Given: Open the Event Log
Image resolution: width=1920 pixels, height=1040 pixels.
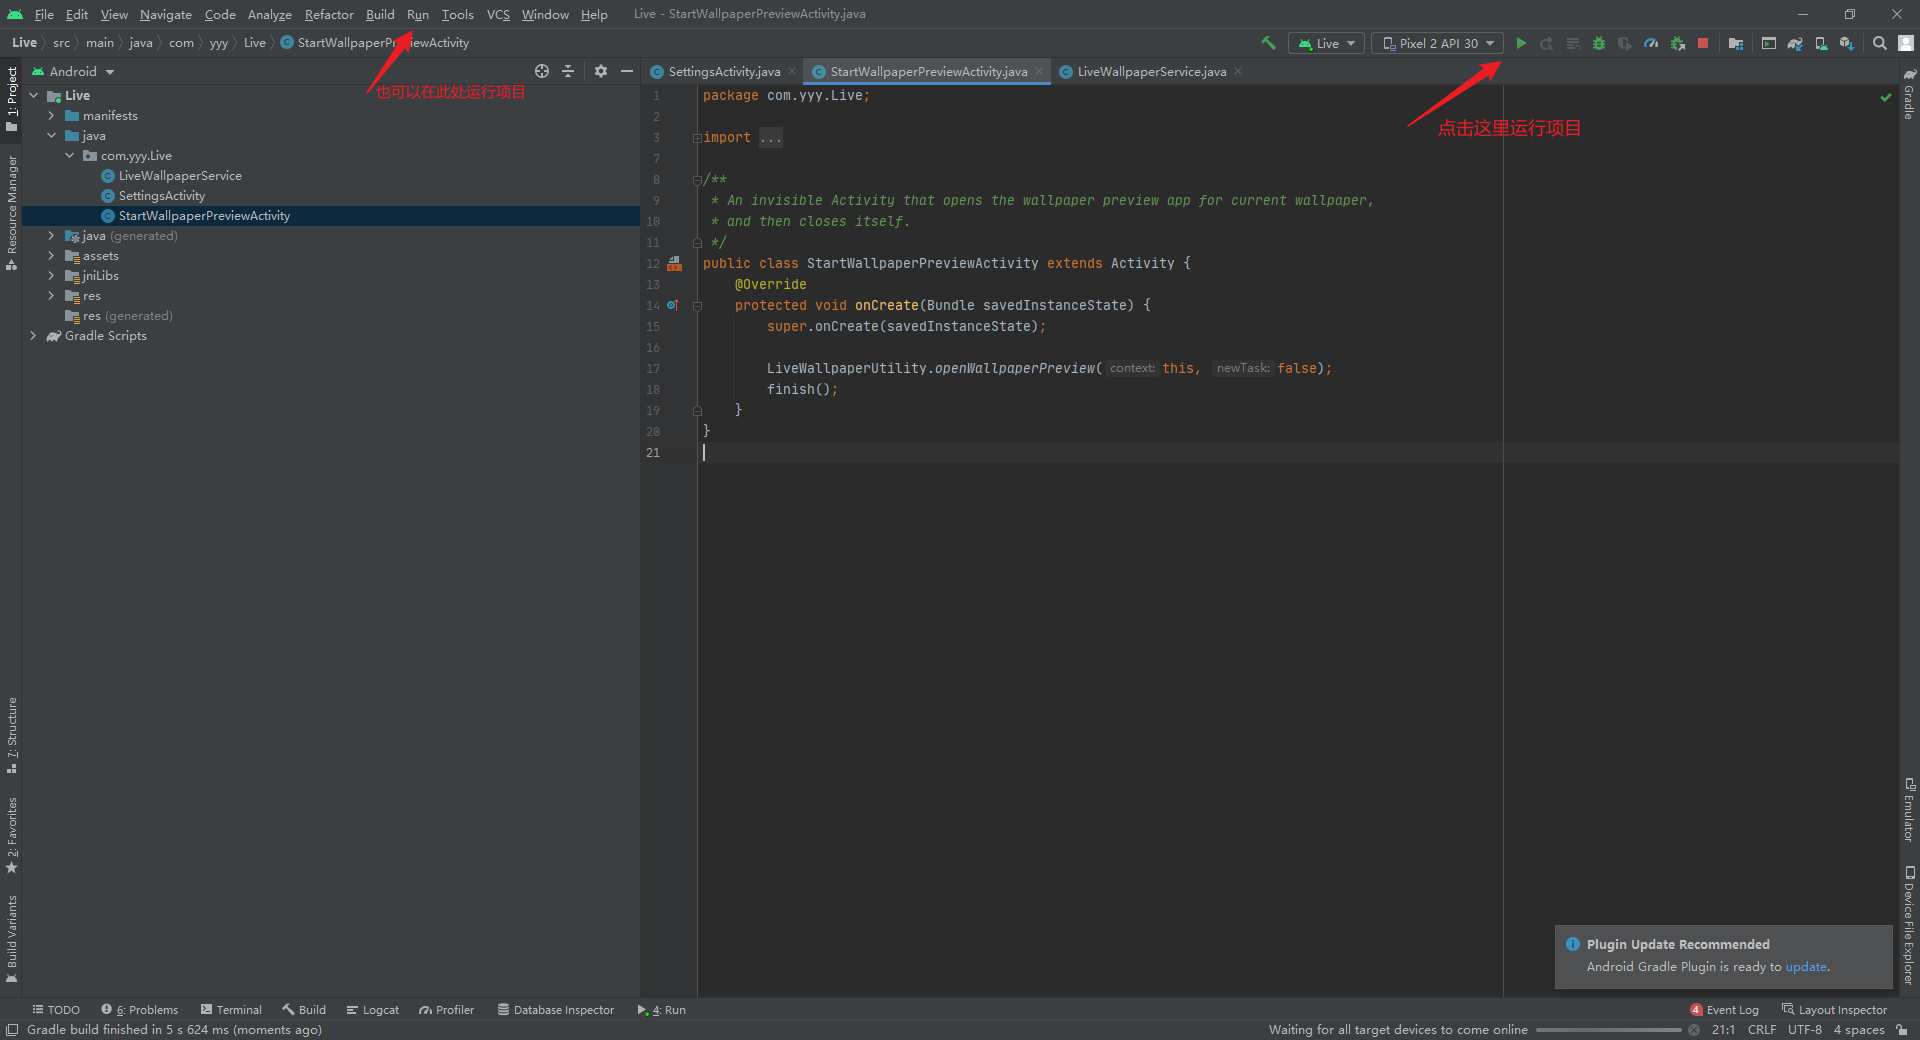Looking at the screenshot, I should pyautogui.click(x=1724, y=1010).
